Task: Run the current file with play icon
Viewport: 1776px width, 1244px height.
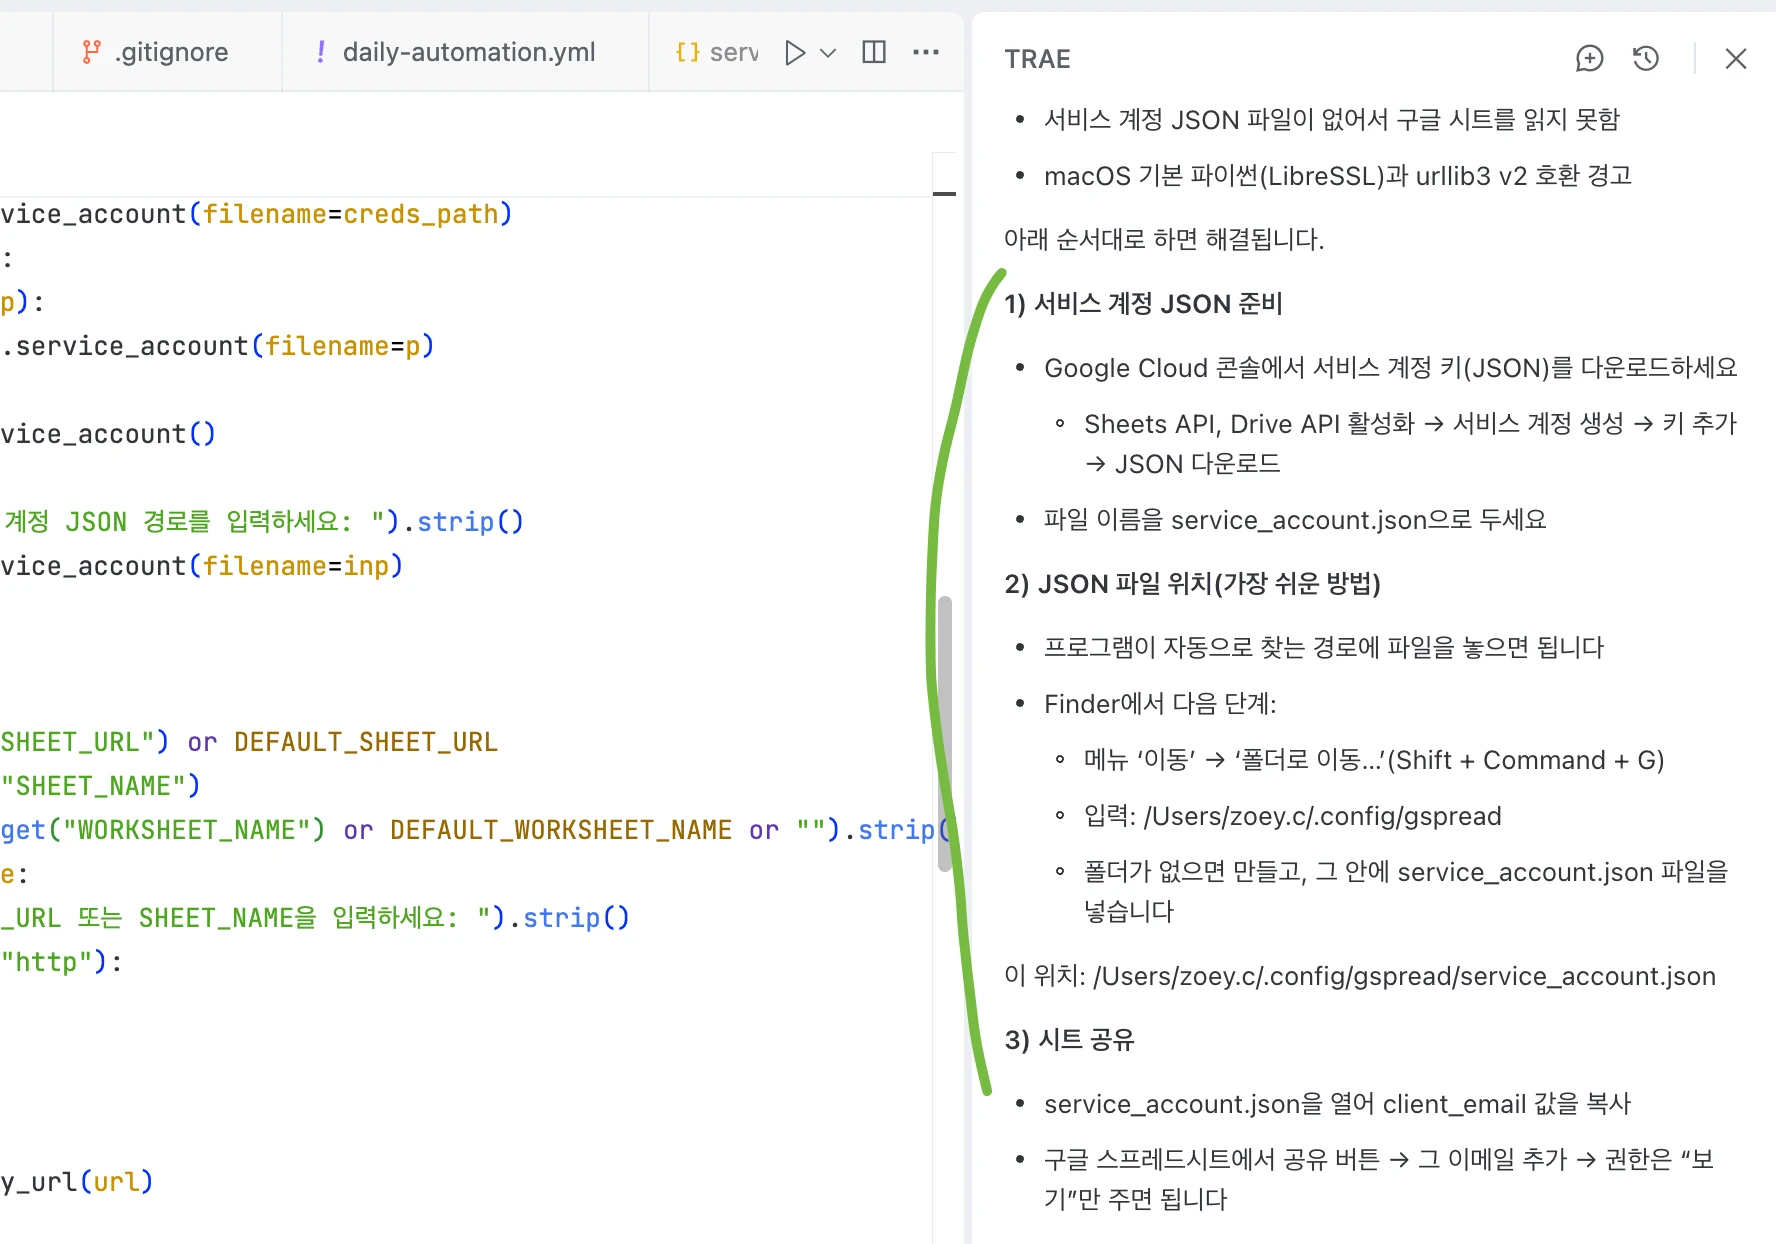Action: coord(795,53)
